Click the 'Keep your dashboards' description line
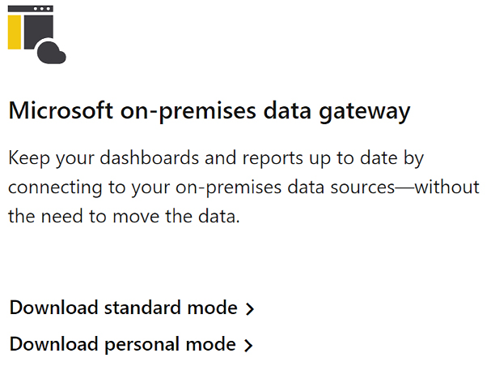 216,159
